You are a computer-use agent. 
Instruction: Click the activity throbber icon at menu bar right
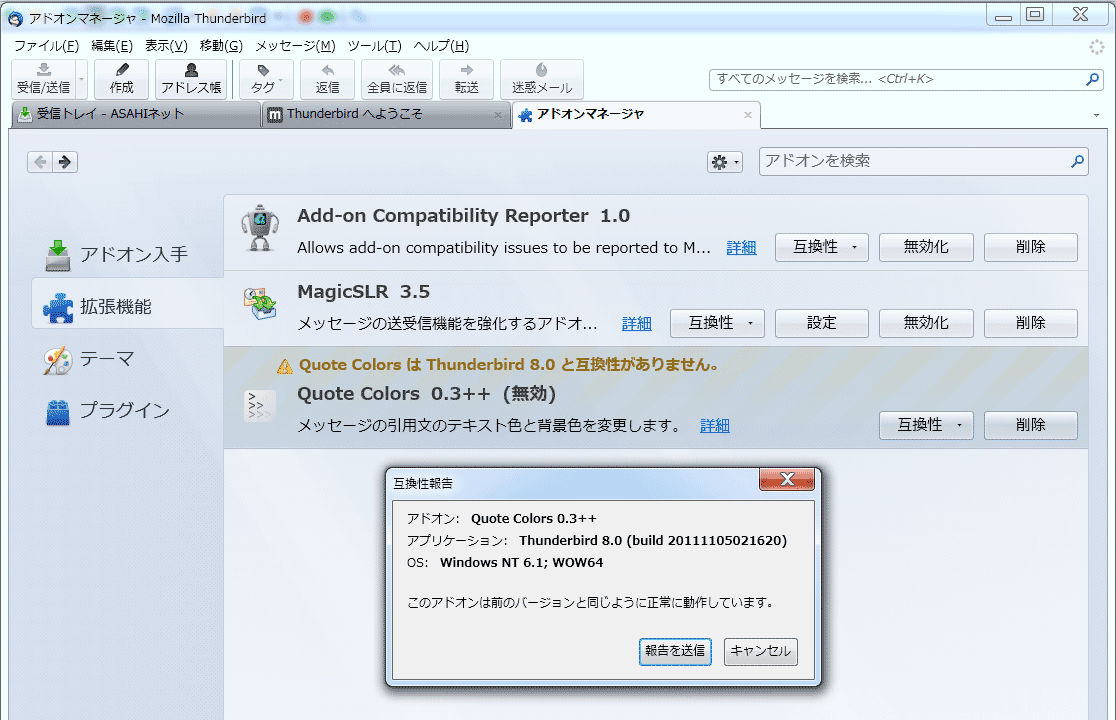[1097, 47]
